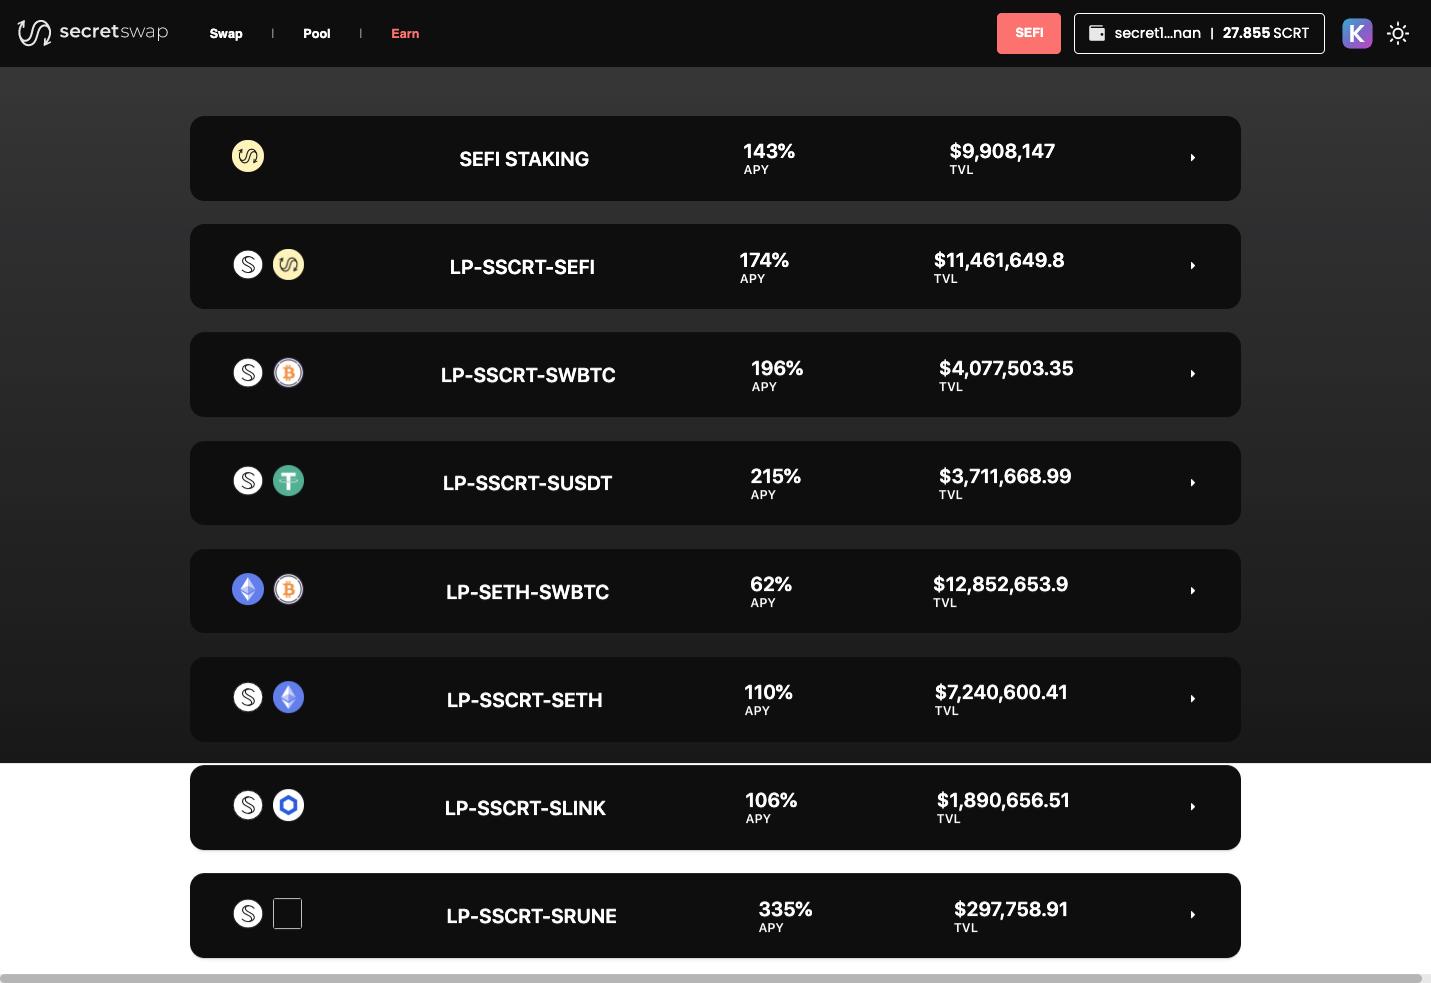Click the sSCRT icon in LP-SSCRT-SEFI pair

[x=247, y=264]
